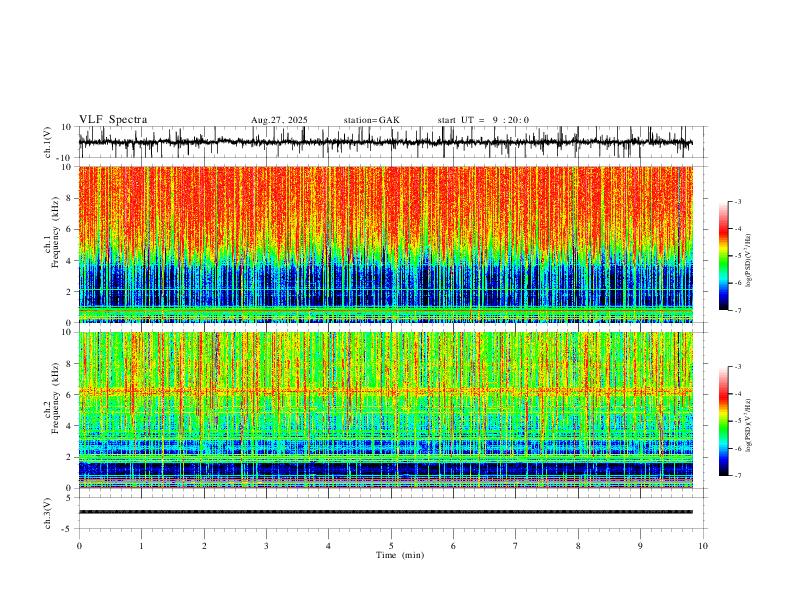Click the ch.1 colorbar "-3" tick label
The height and width of the screenshot is (612, 792).
click(737, 201)
